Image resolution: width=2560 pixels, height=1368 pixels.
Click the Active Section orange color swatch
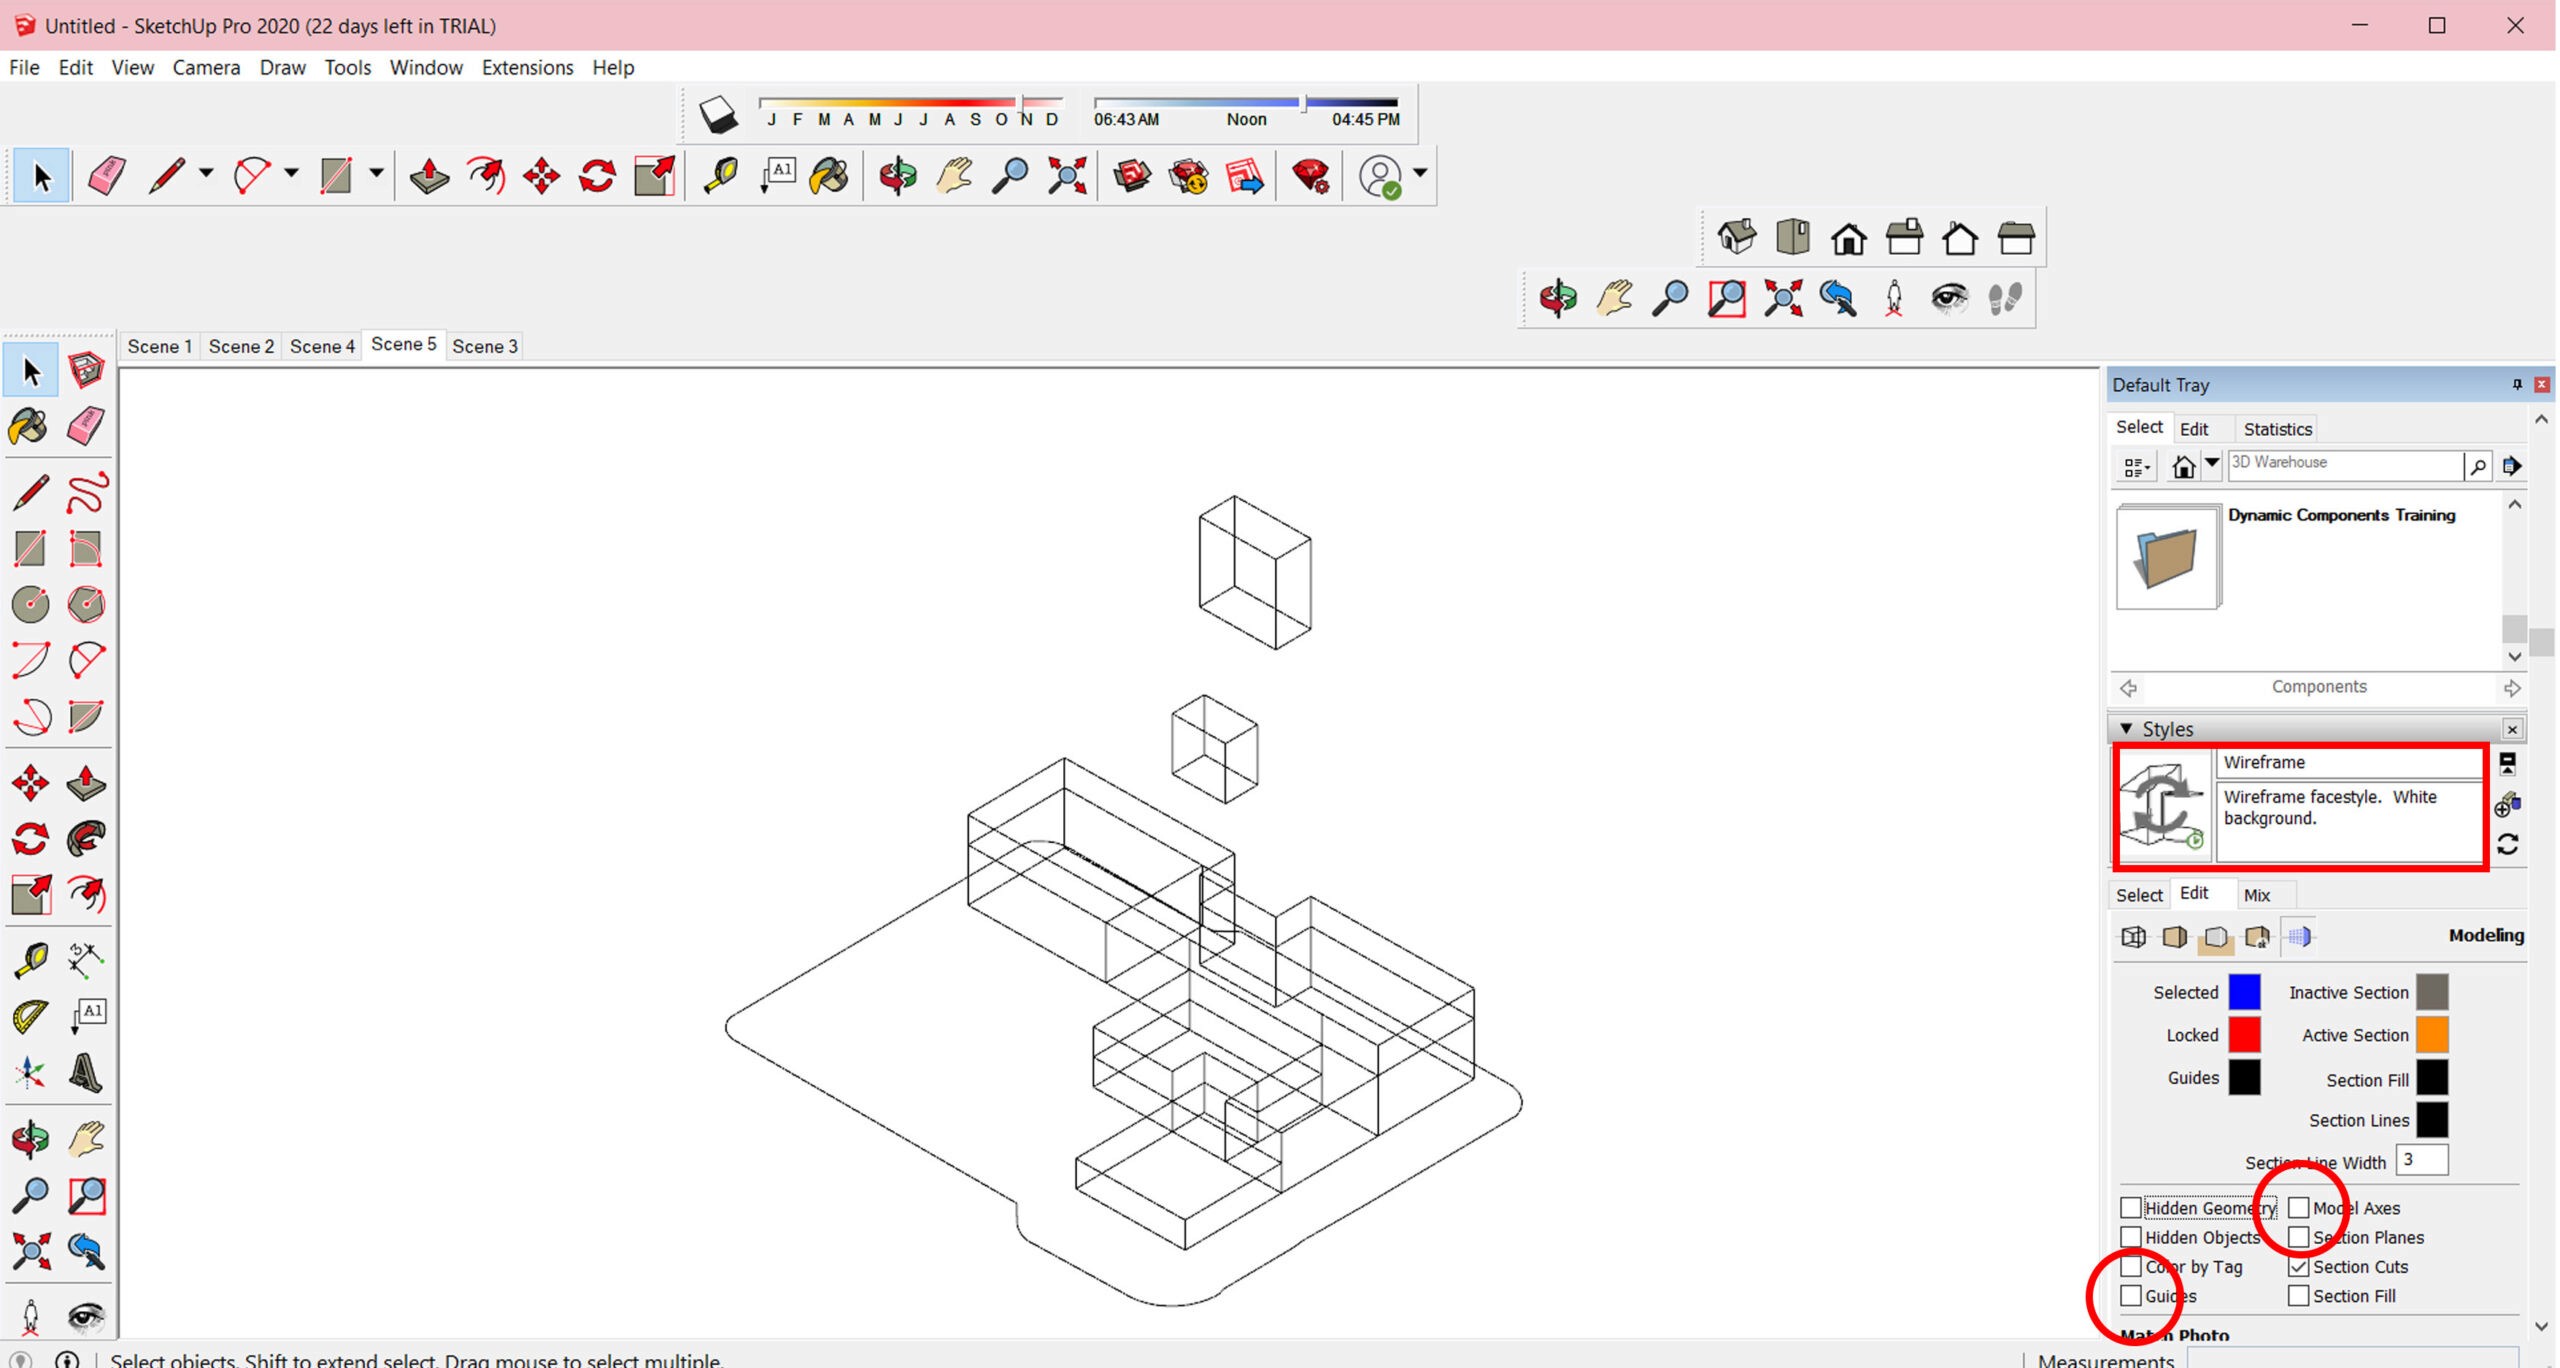click(x=2432, y=1035)
